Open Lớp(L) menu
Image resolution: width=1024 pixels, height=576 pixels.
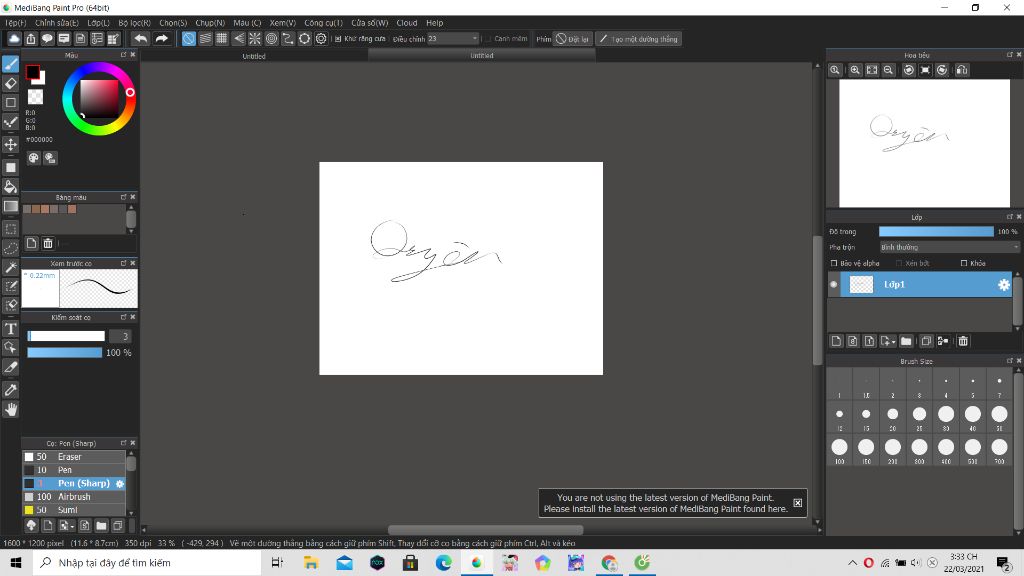pos(99,23)
